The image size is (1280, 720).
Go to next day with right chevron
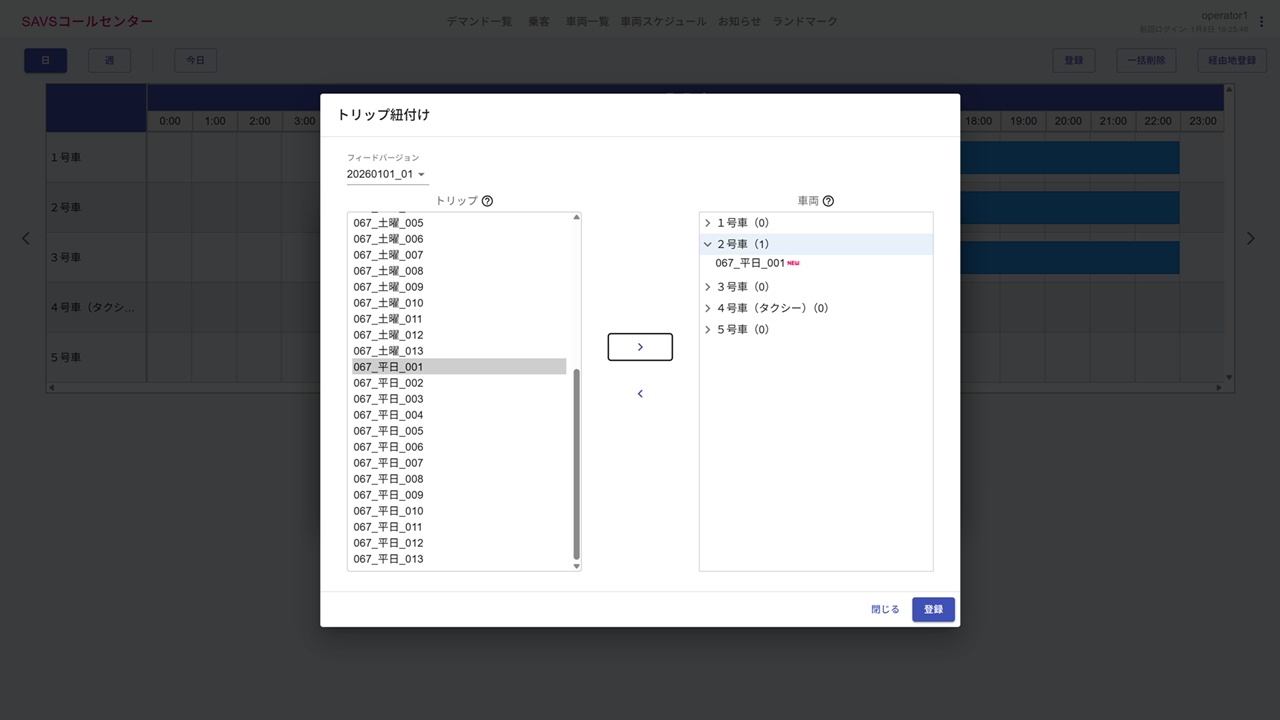point(1250,238)
